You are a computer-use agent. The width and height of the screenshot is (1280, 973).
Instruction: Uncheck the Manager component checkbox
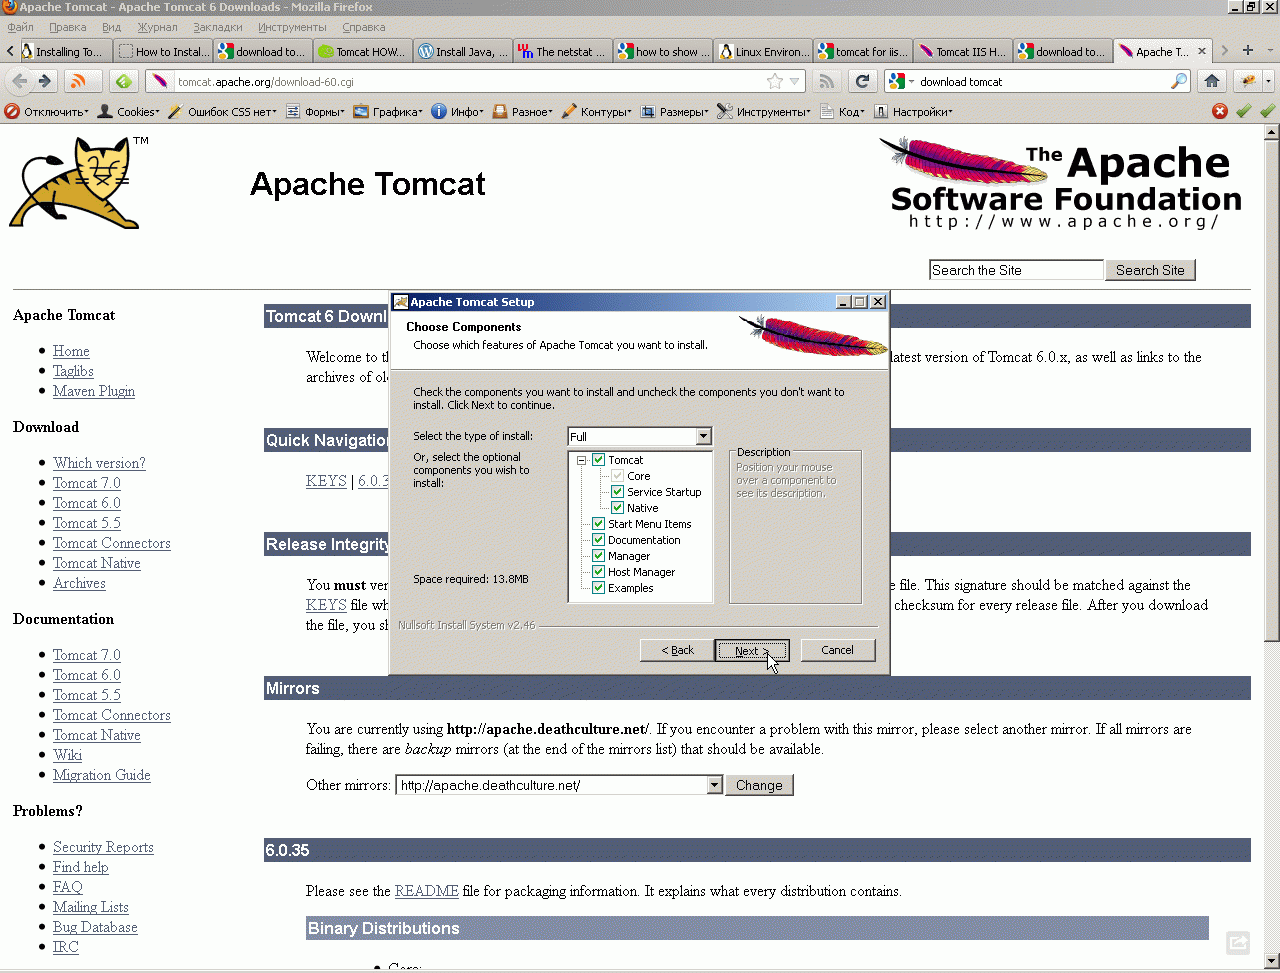[598, 556]
